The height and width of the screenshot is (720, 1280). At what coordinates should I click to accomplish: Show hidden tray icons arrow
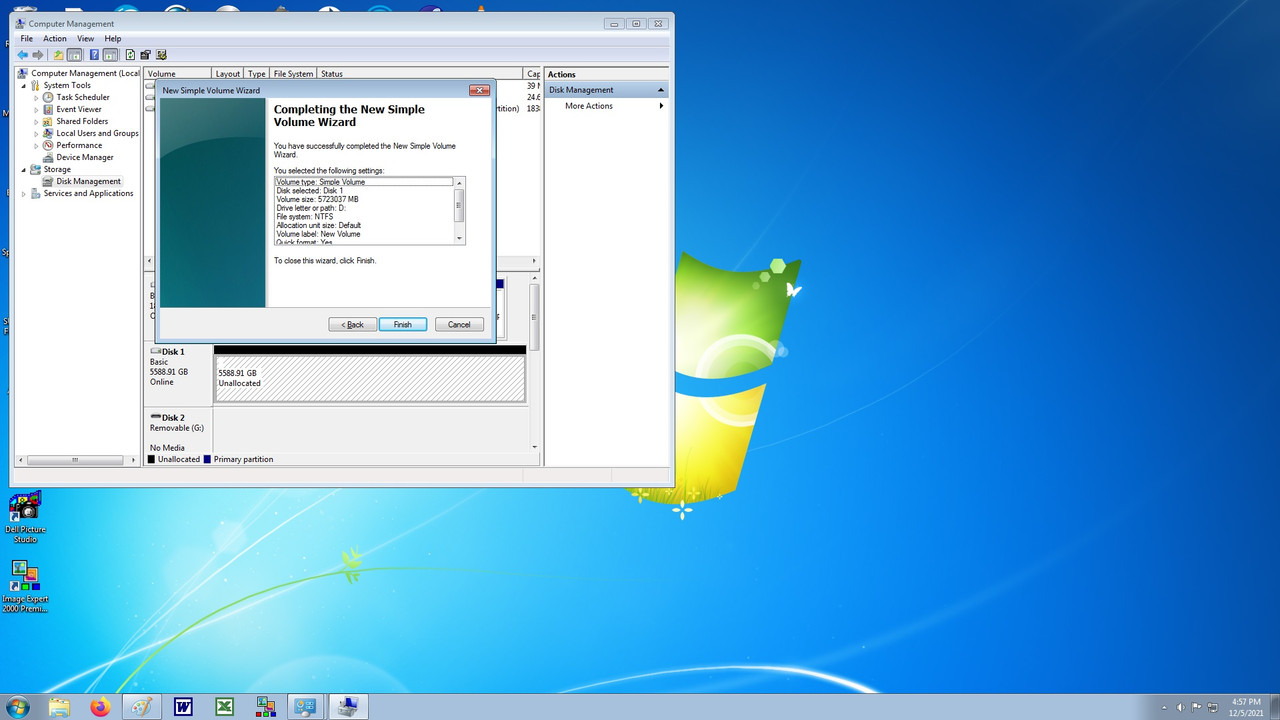point(1163,707)
